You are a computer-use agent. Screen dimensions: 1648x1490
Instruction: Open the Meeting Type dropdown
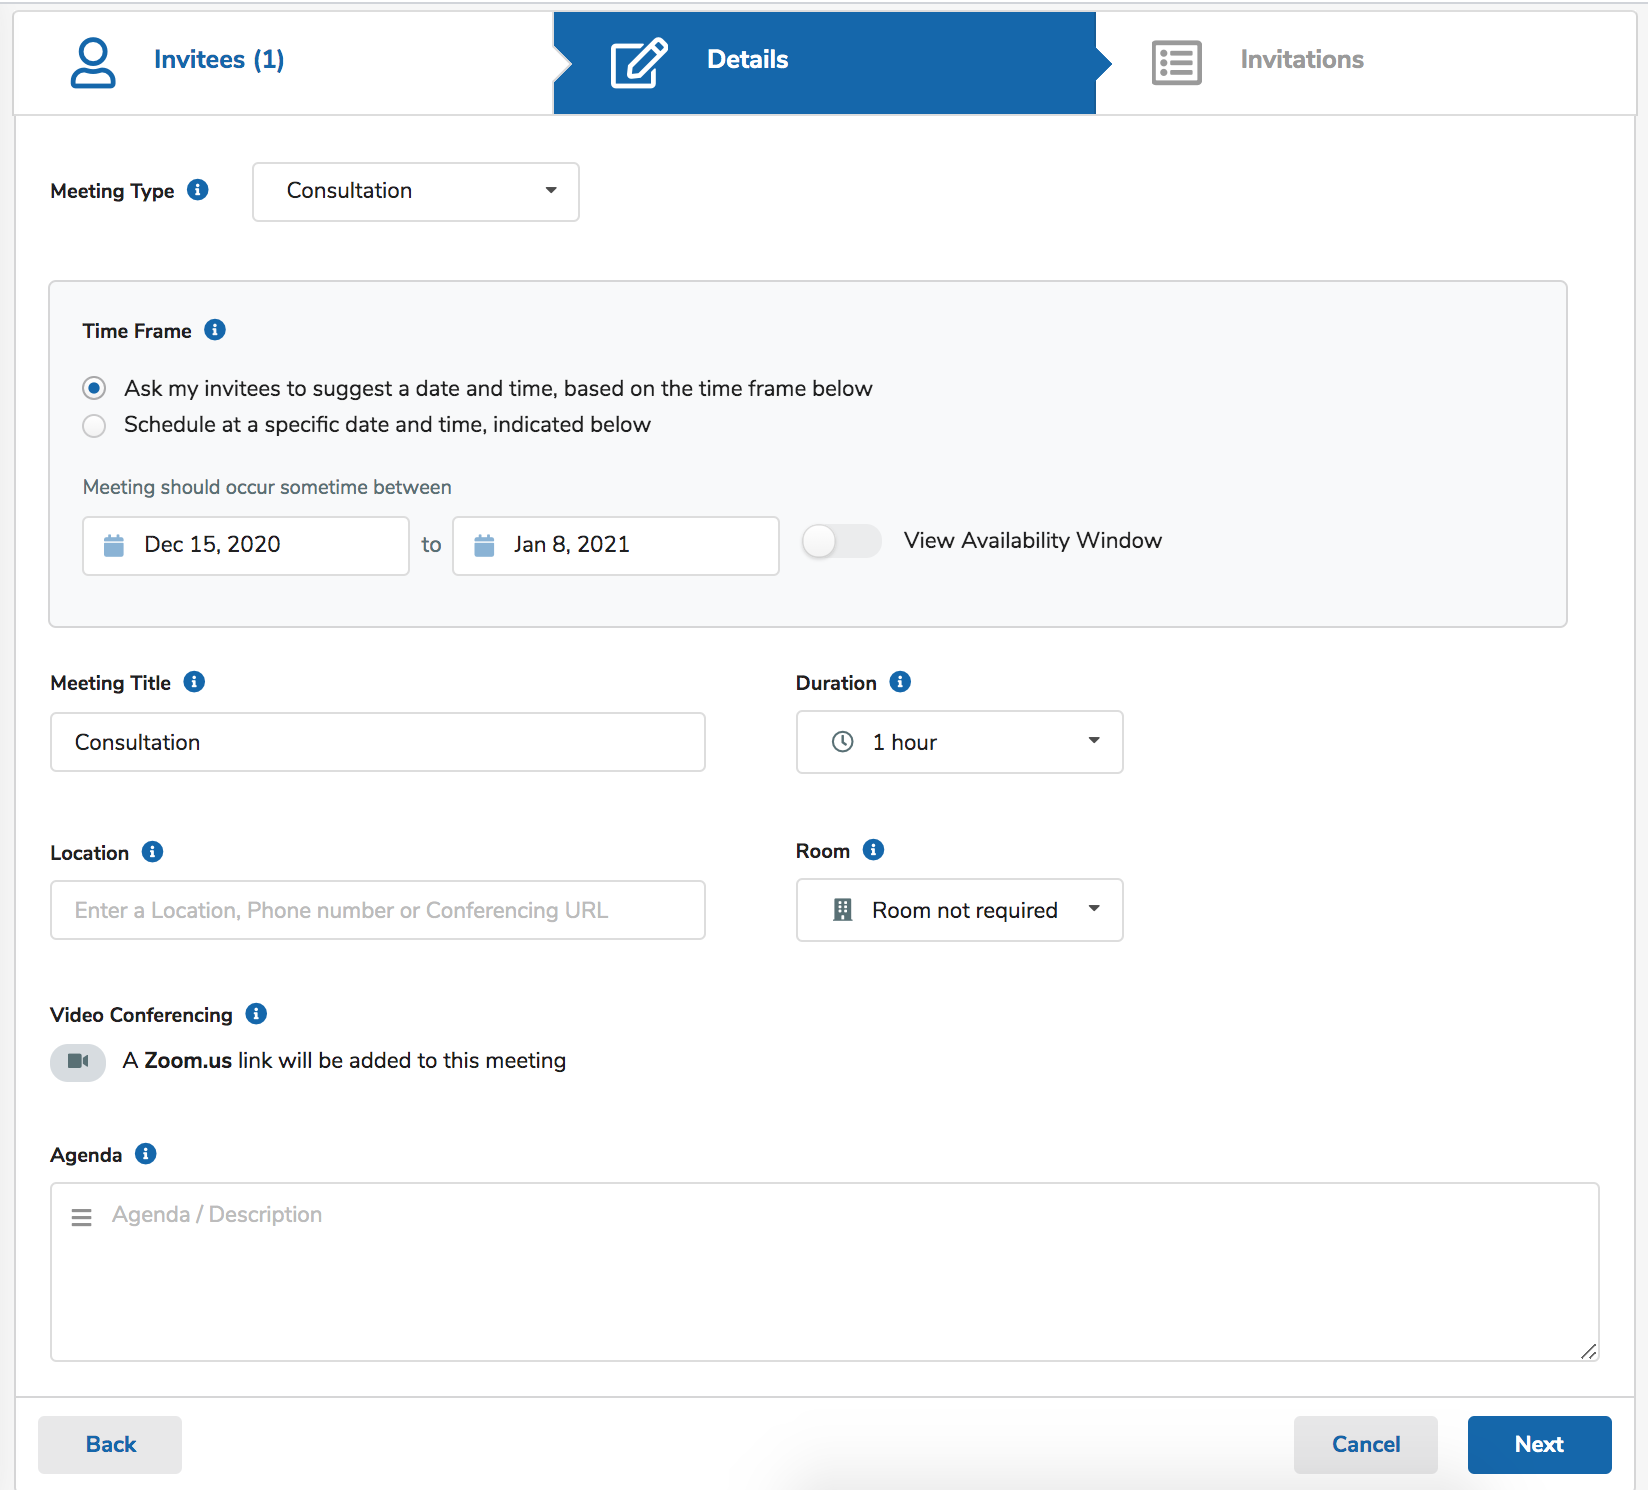click(x=415, y=191)
